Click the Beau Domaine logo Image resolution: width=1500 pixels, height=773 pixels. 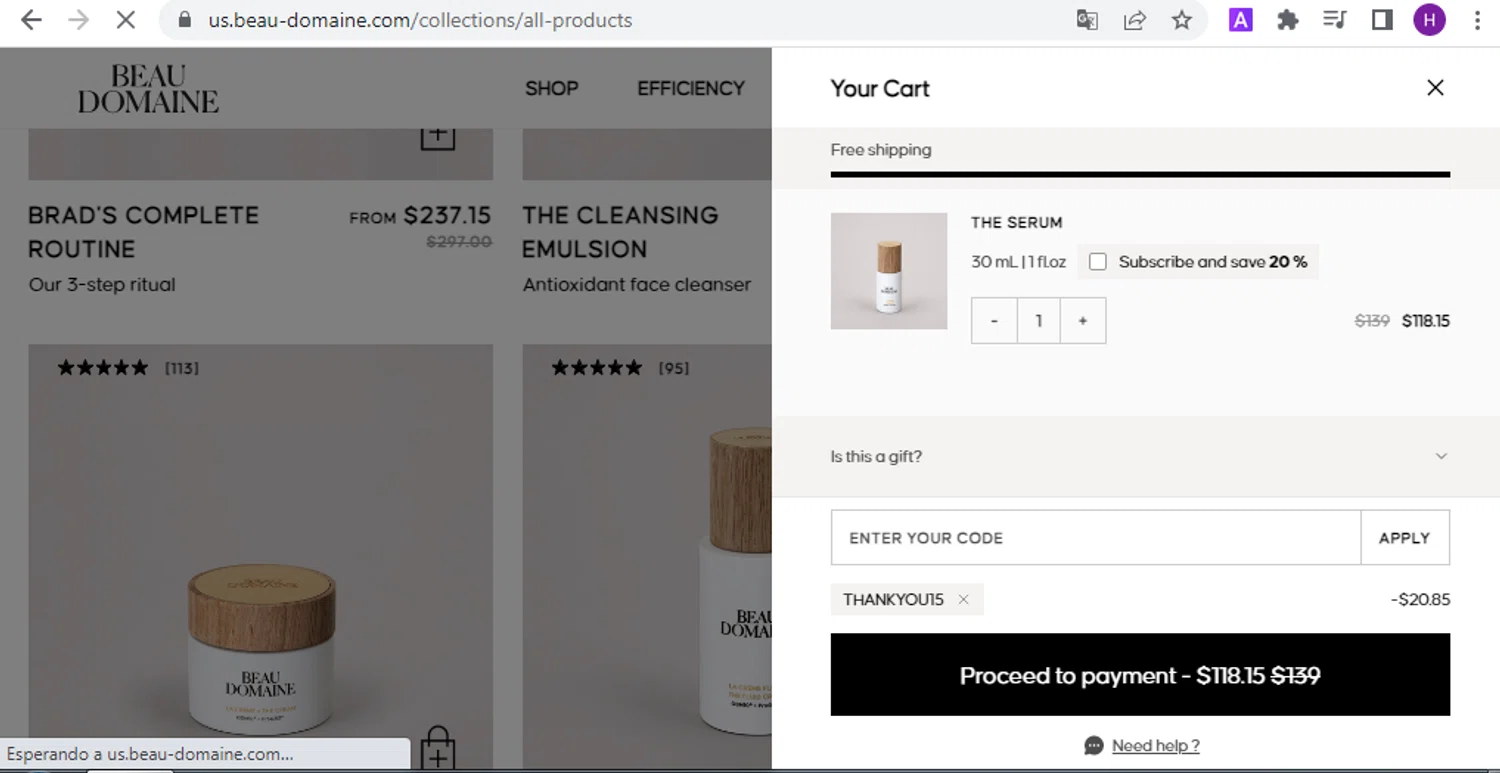point(148,88)
